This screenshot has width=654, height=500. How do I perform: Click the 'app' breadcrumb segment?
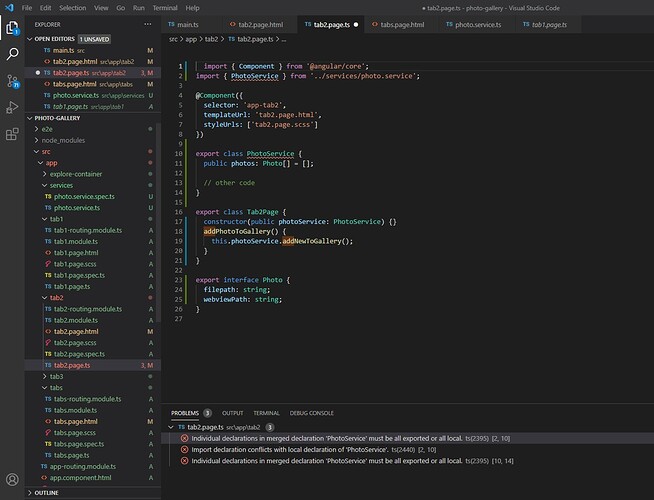(x=191, y=39)
